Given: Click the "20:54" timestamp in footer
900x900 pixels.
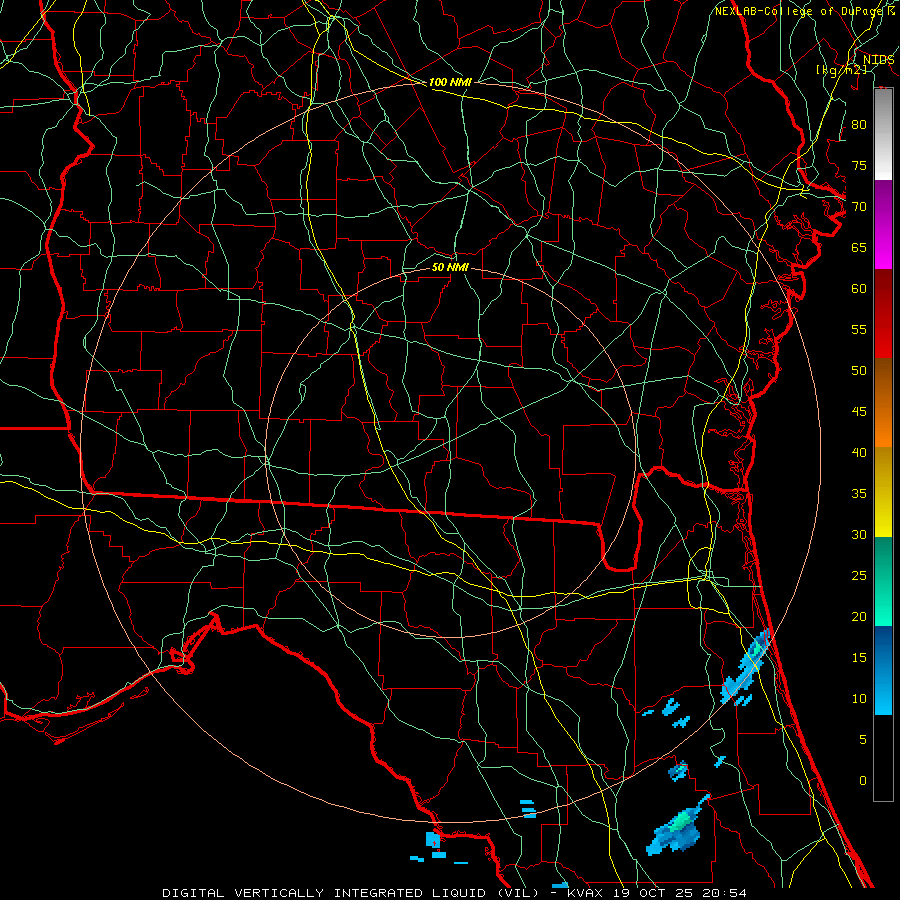Looking at the screenshot, I should [x=722, y=893].
